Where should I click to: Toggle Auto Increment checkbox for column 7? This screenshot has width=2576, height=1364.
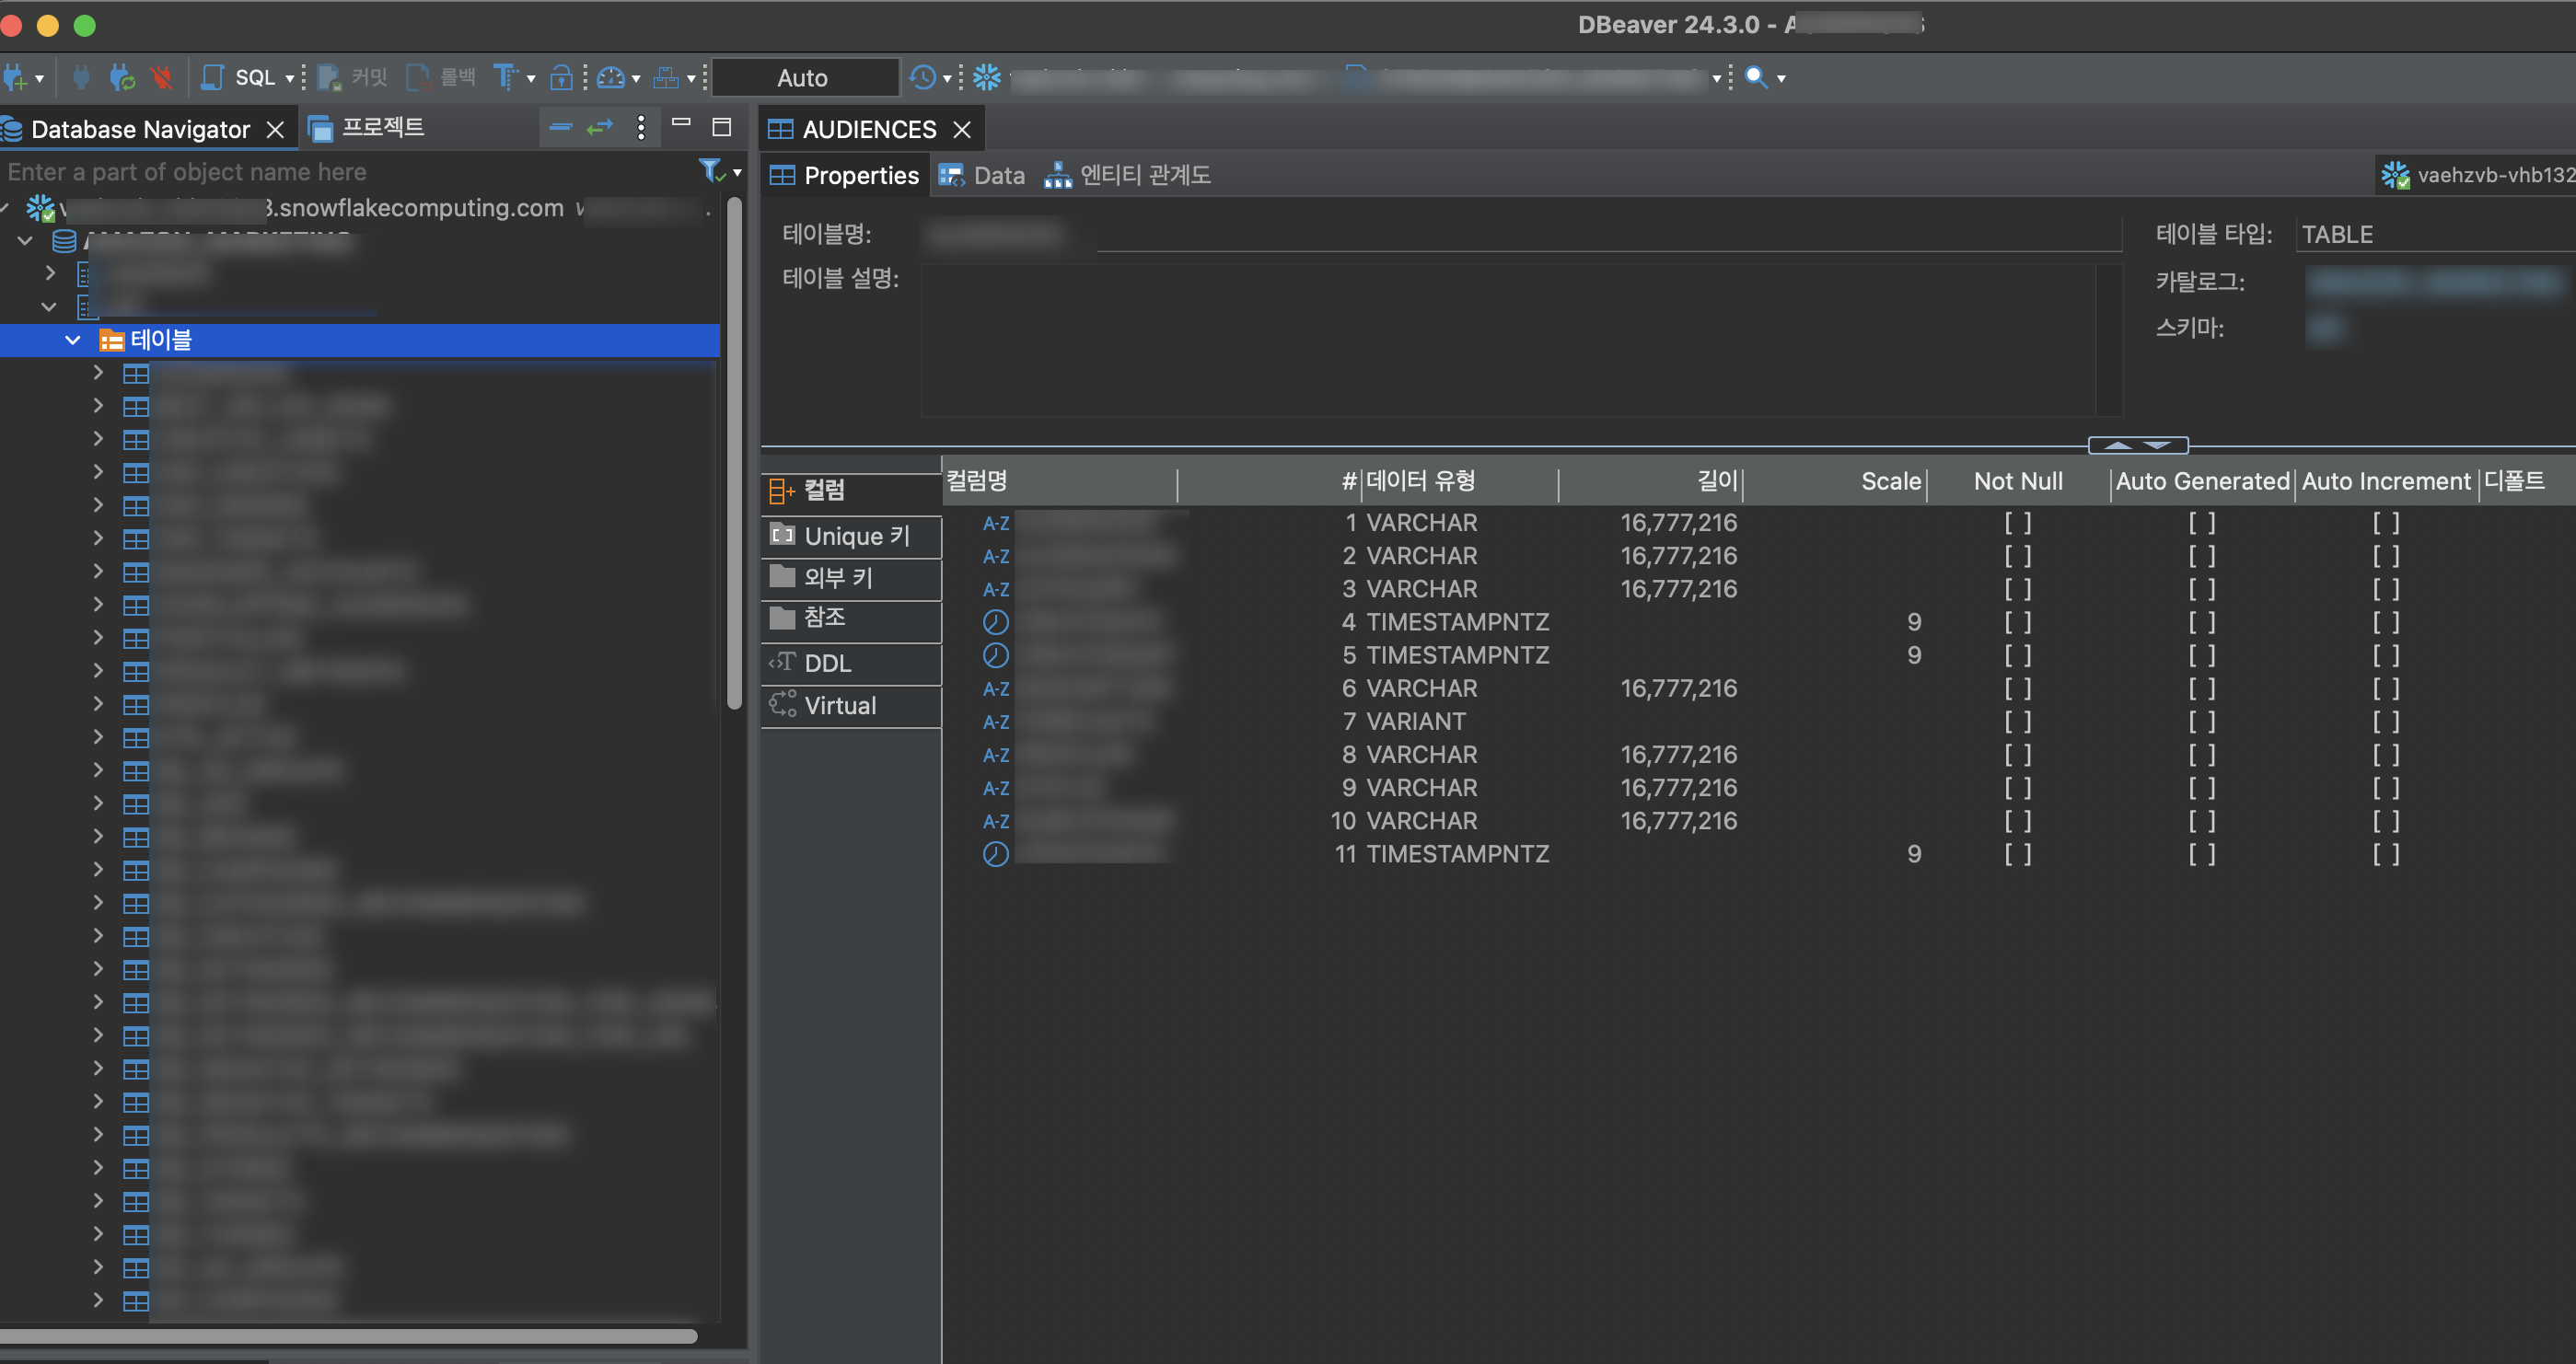pyautogui.click(x=2385, y=721)
